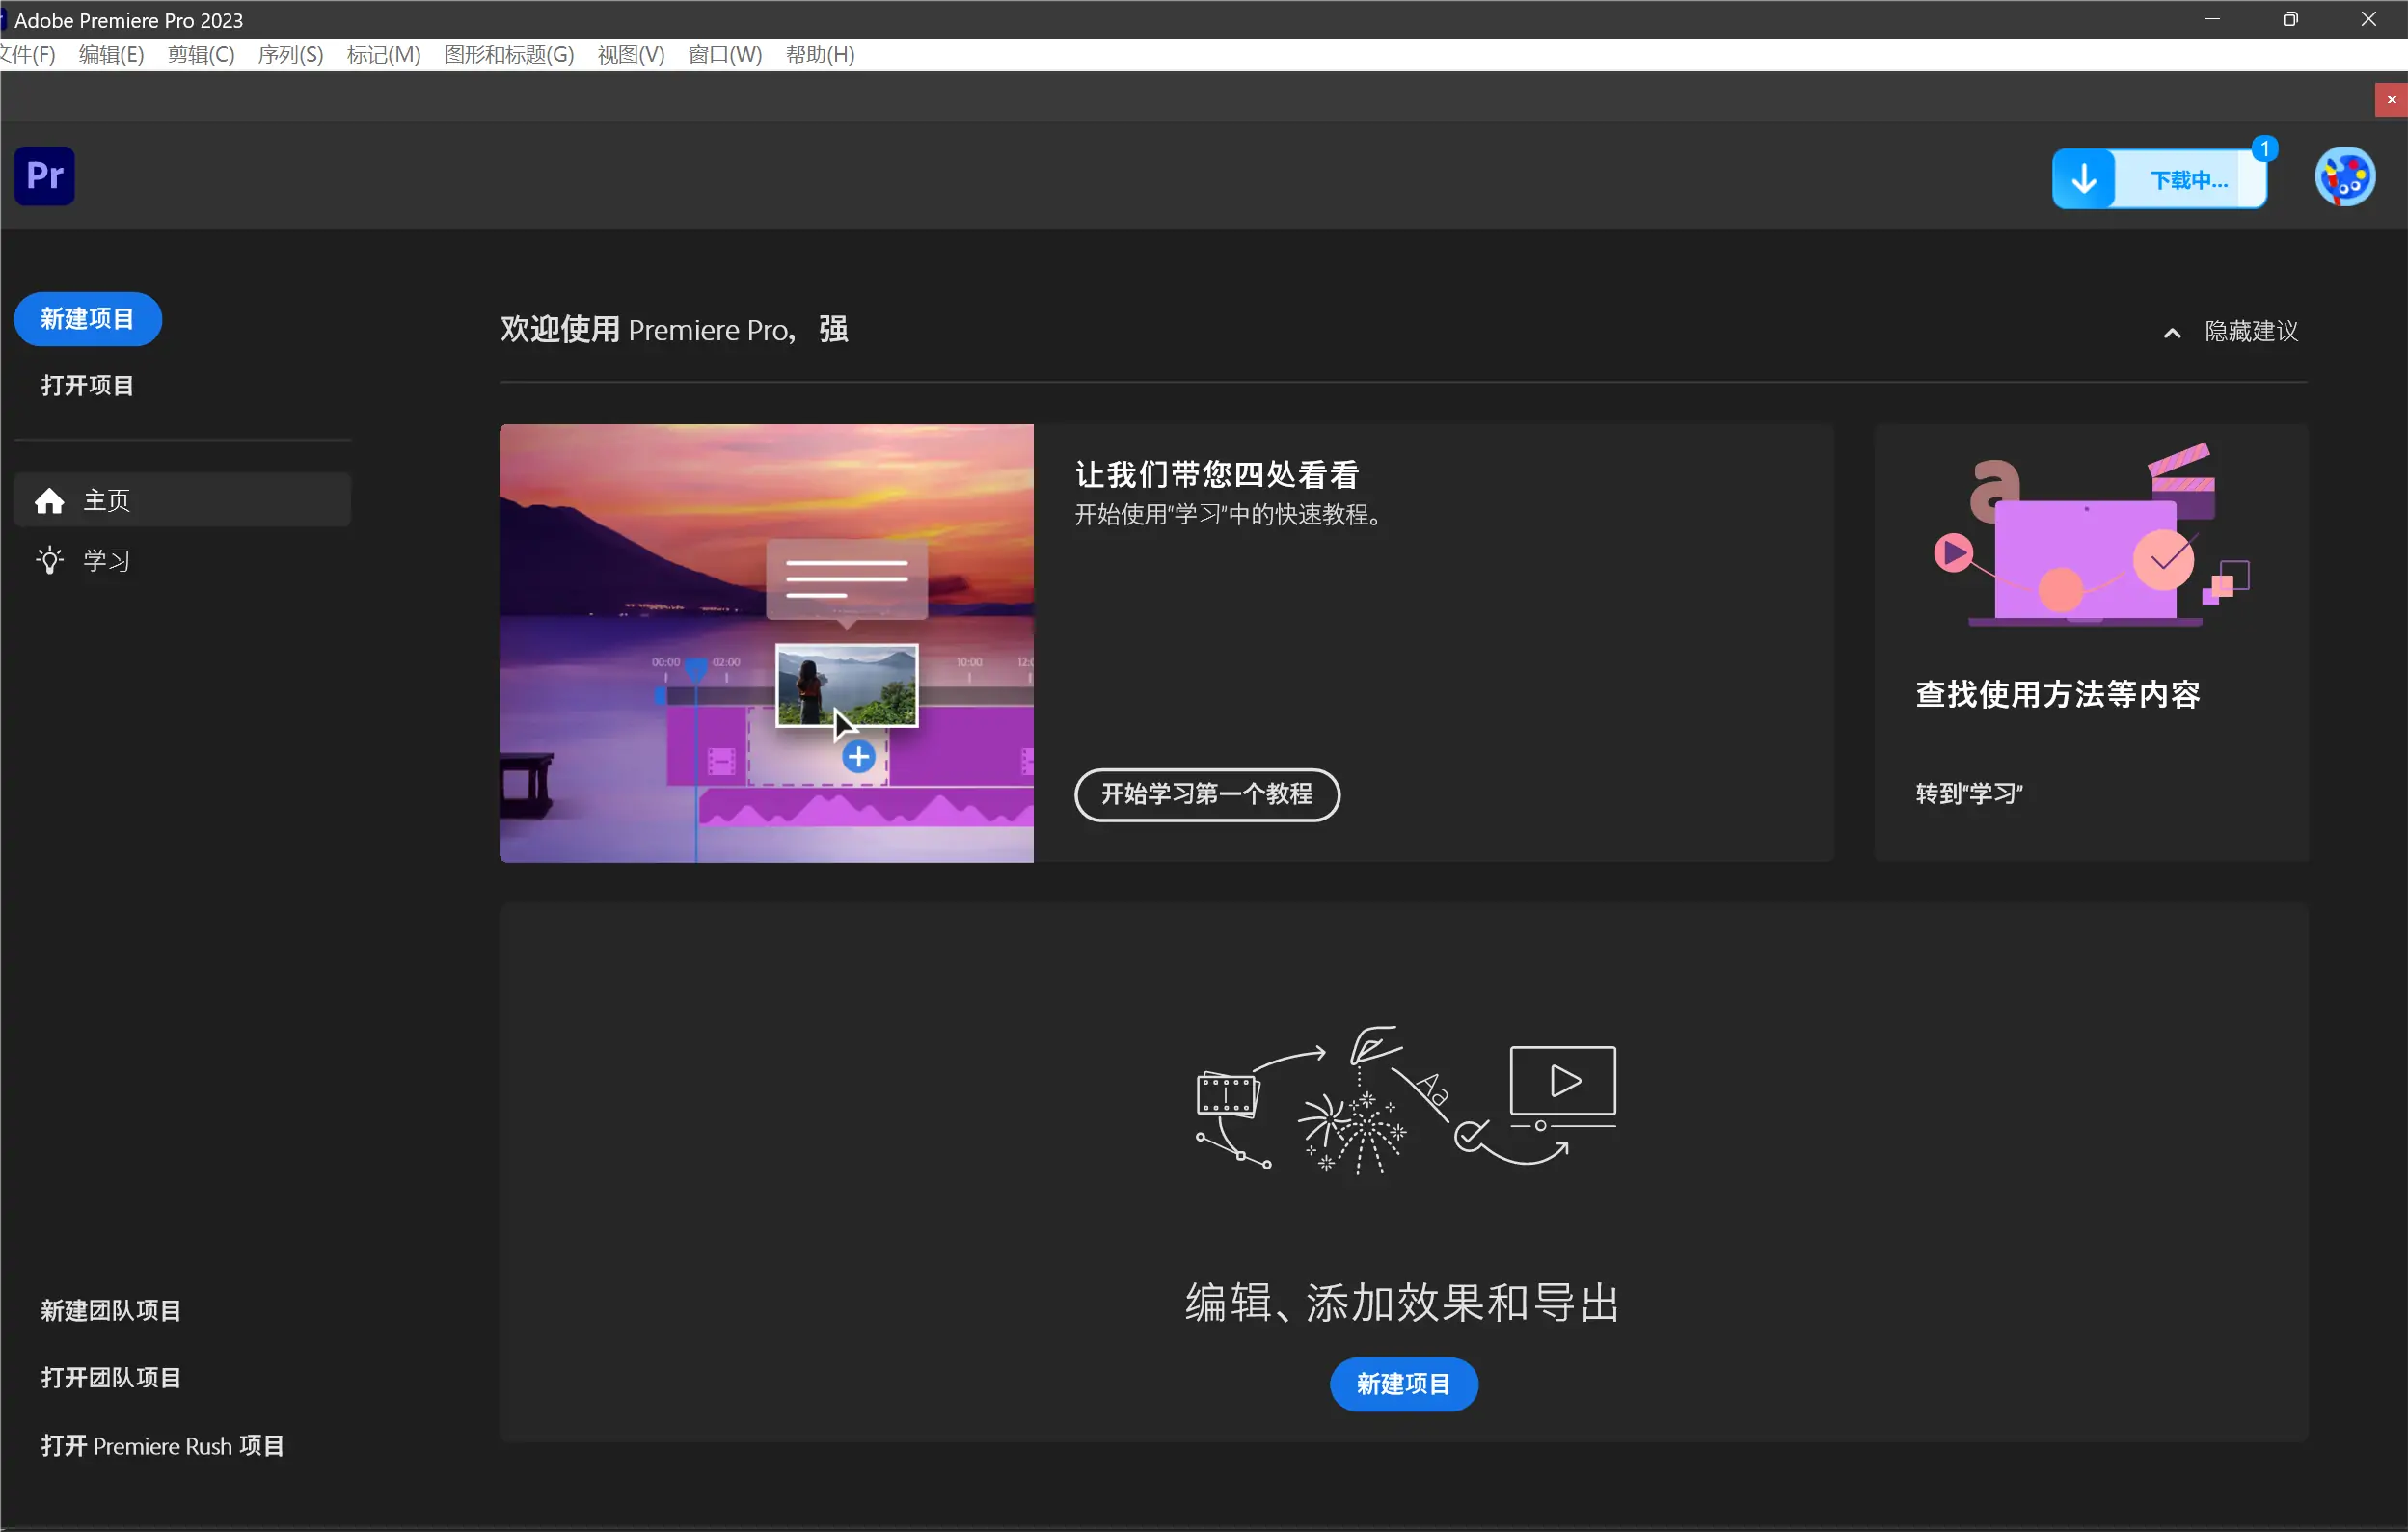Click the 新建项目 button in sidebar
Screen dimensions: 2408x1532
coord(87,319)
